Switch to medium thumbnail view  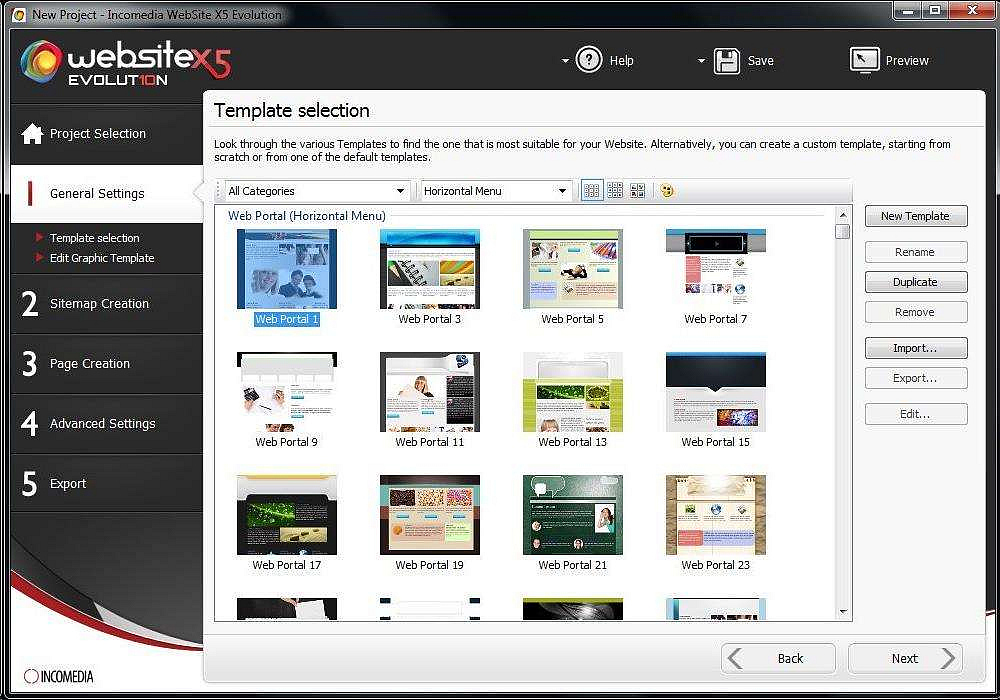[613, 190]
